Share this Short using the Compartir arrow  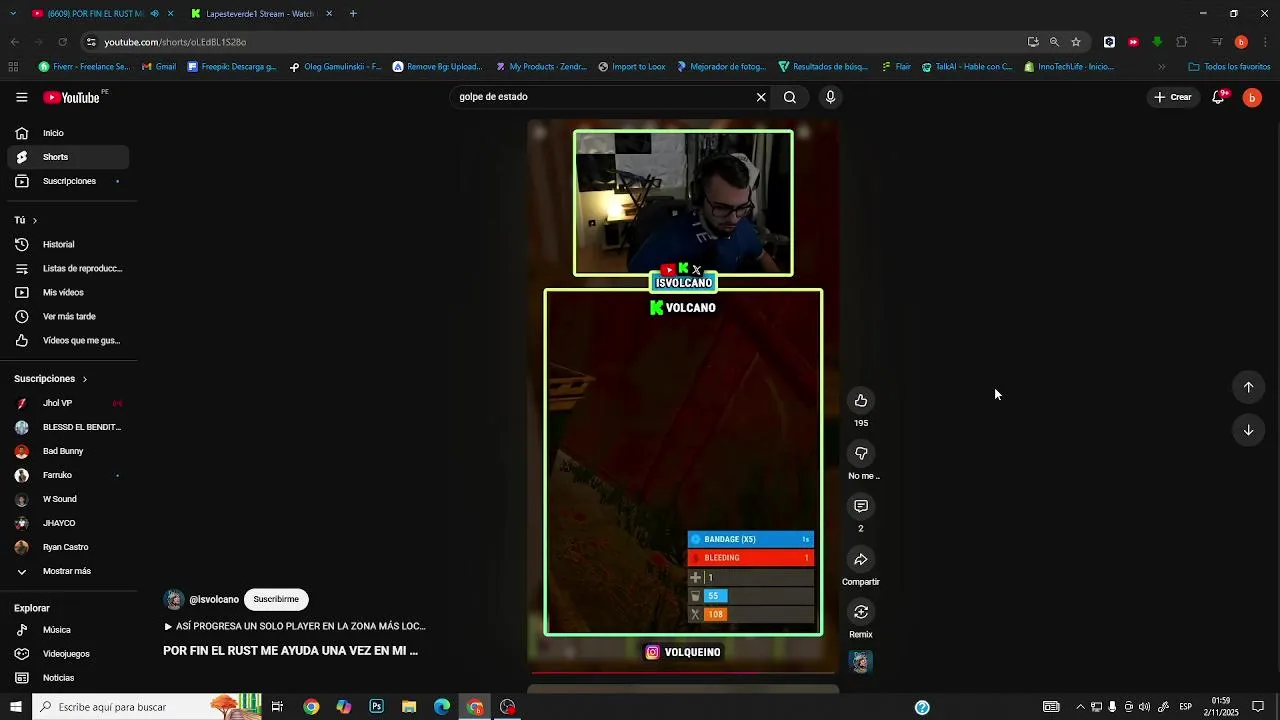(861, 559)
